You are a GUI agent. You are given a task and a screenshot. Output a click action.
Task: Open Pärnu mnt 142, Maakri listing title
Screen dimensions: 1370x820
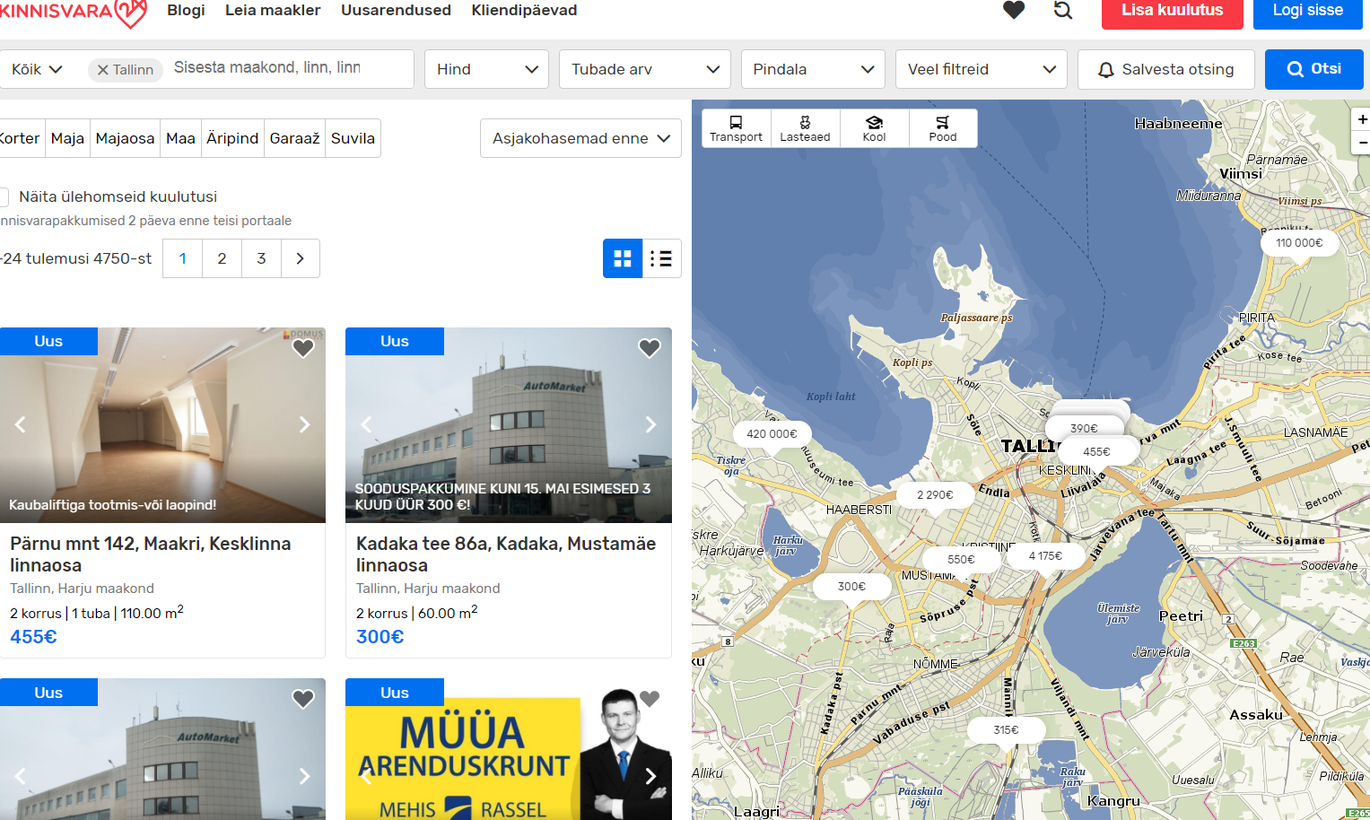pyautogui.click(x=151, y=554)
